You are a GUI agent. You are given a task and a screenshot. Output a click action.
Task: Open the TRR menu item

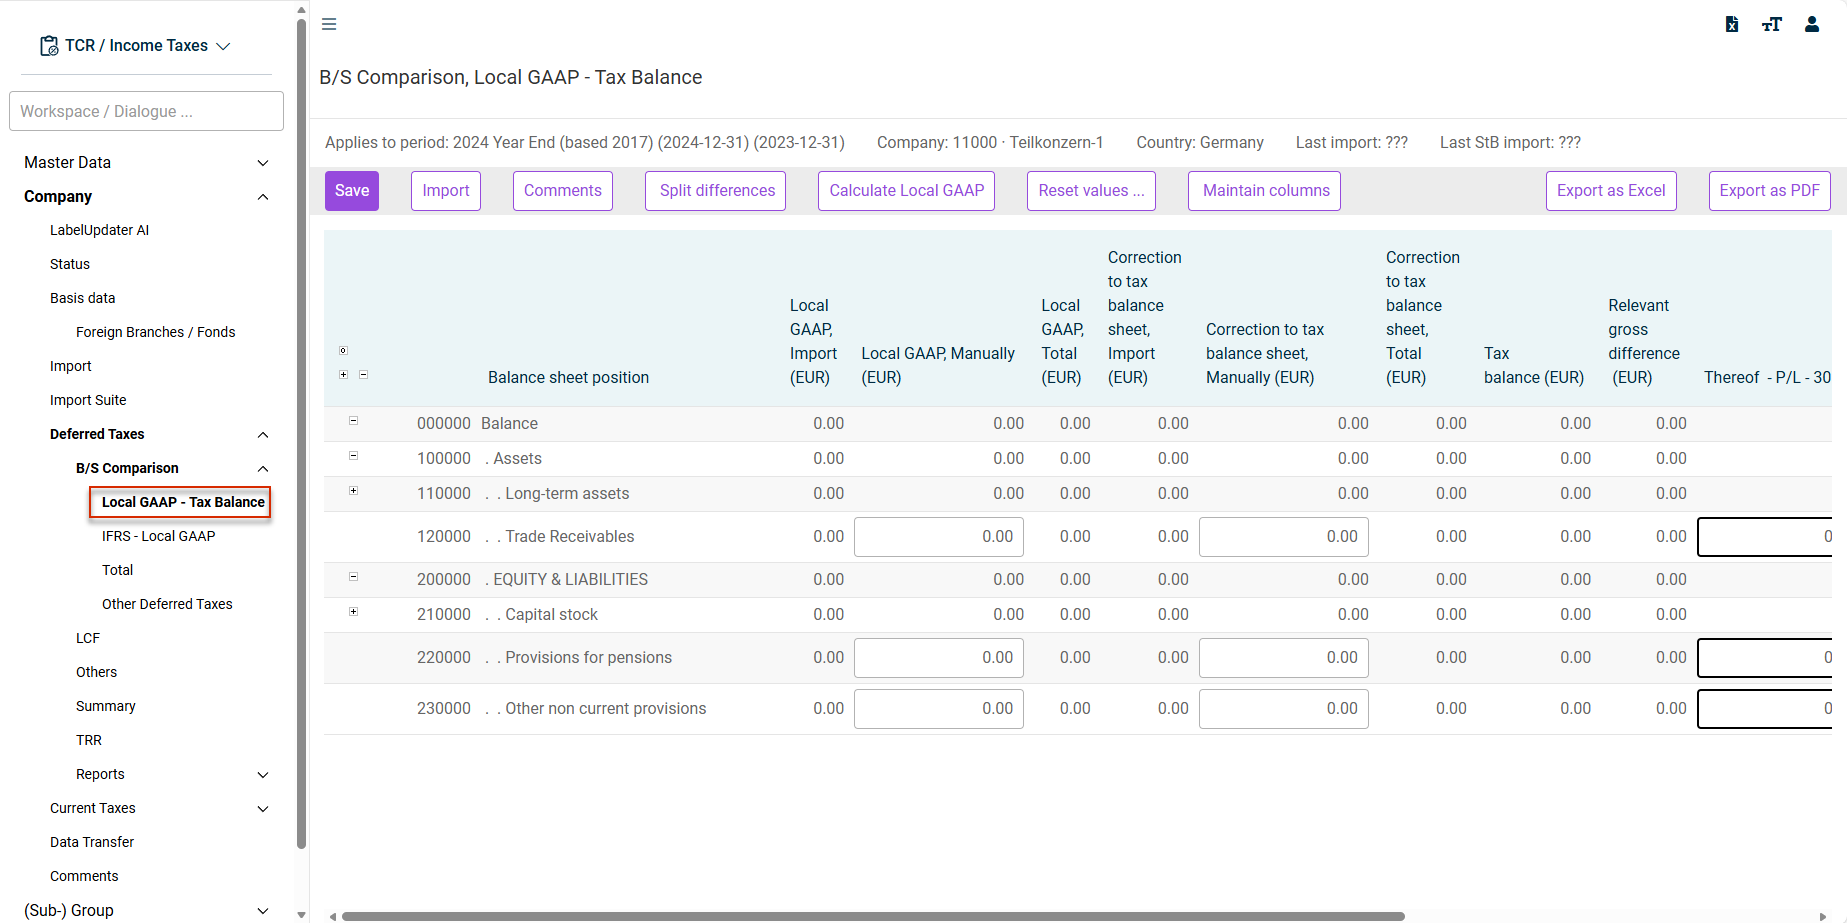[89, 740]
